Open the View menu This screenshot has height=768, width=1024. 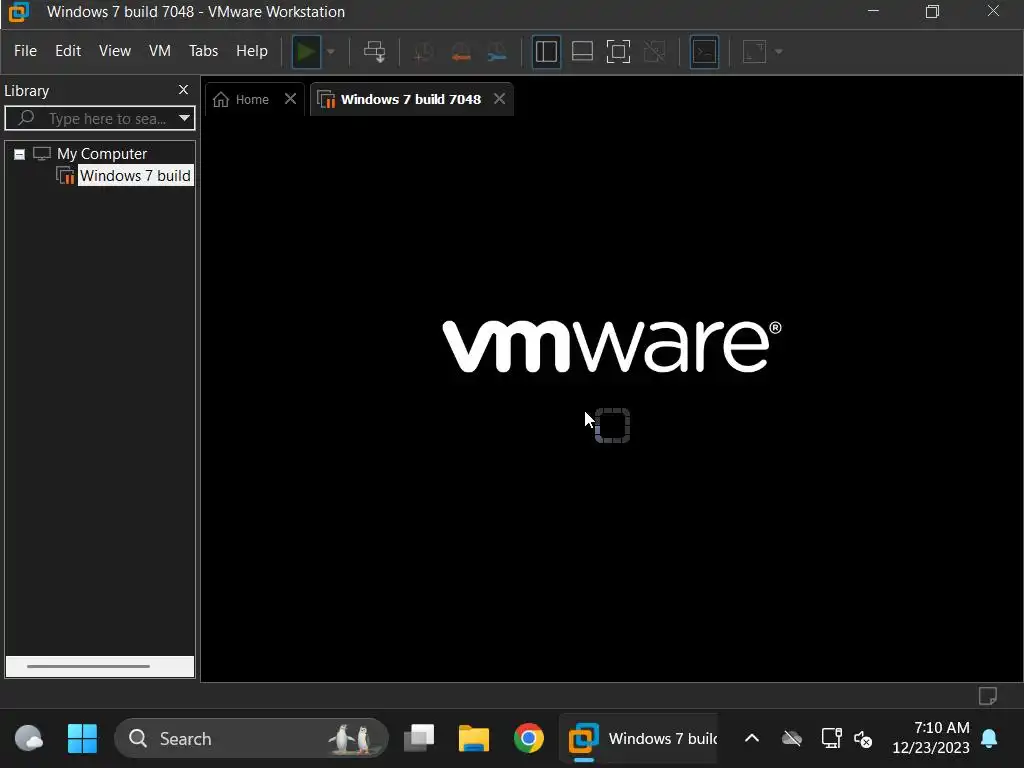[115, 51]
